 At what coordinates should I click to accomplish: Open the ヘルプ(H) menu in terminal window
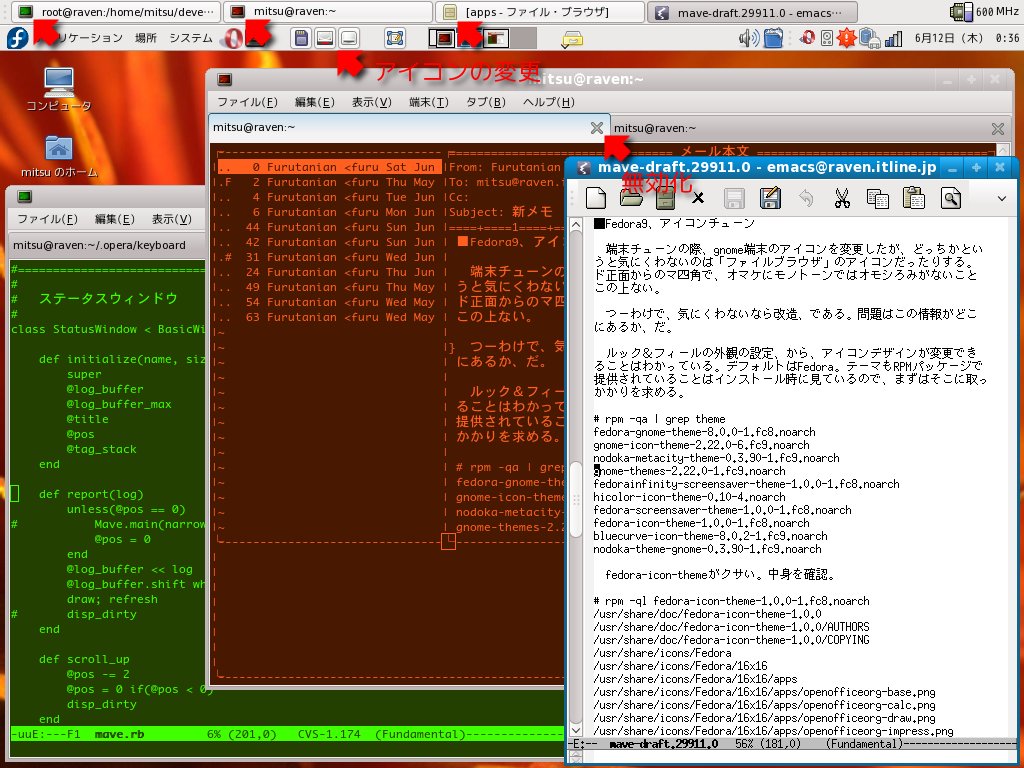click(549, 102)
